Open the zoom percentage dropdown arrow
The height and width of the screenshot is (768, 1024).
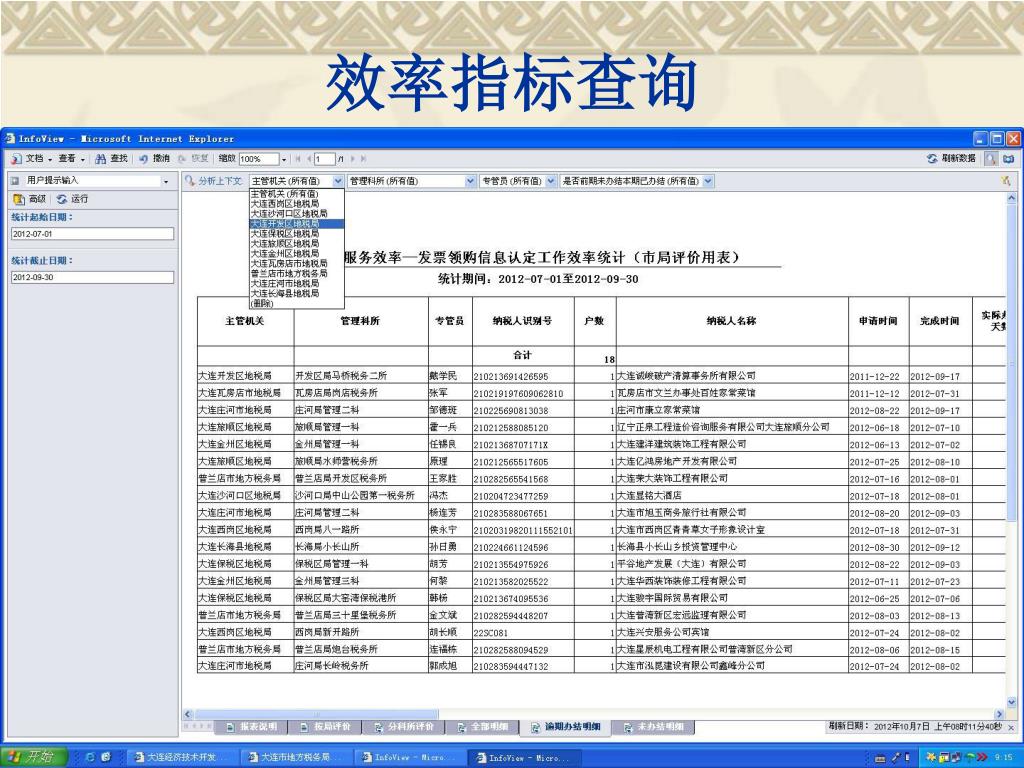283,159
